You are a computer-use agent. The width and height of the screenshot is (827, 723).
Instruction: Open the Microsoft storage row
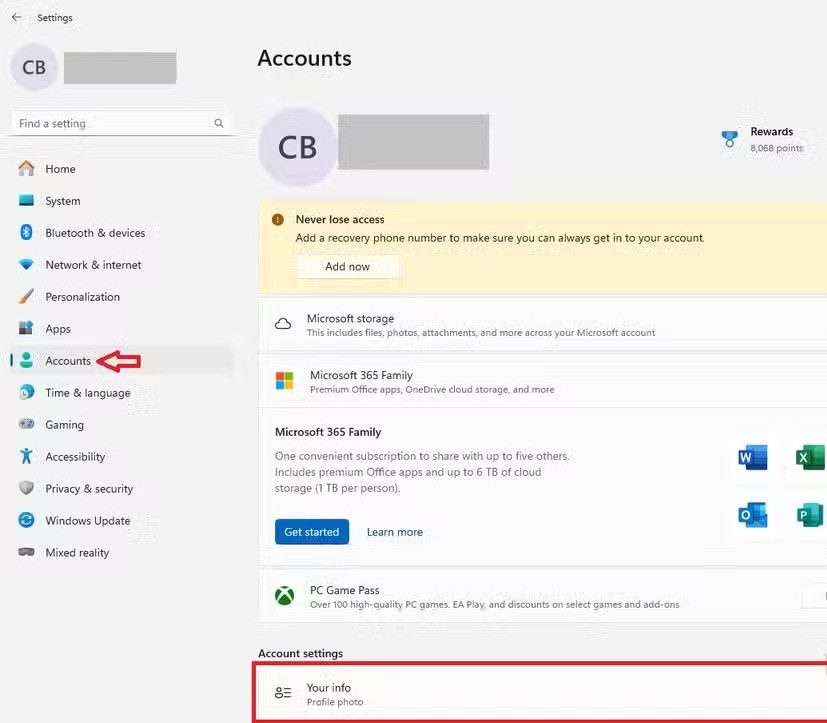tap(543, 325)
